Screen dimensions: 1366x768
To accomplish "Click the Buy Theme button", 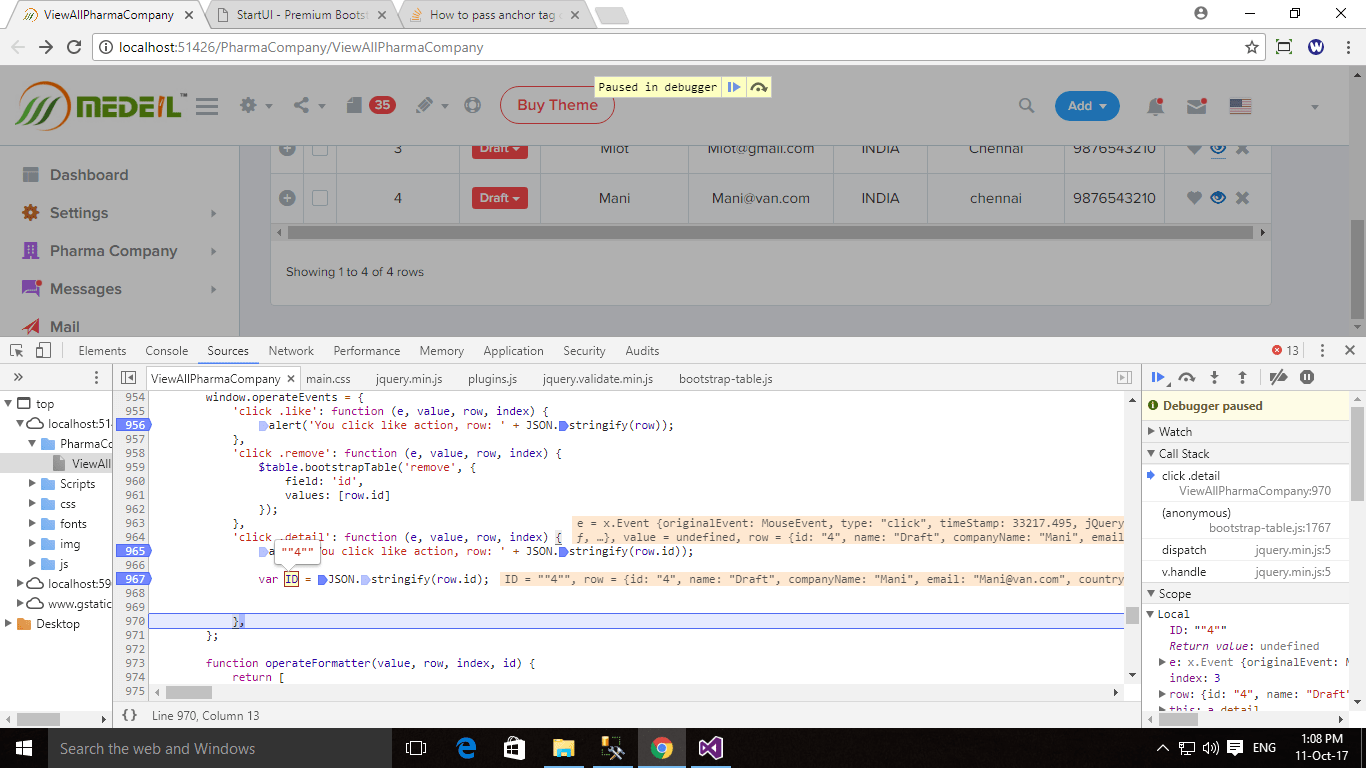I will [557, 106].
